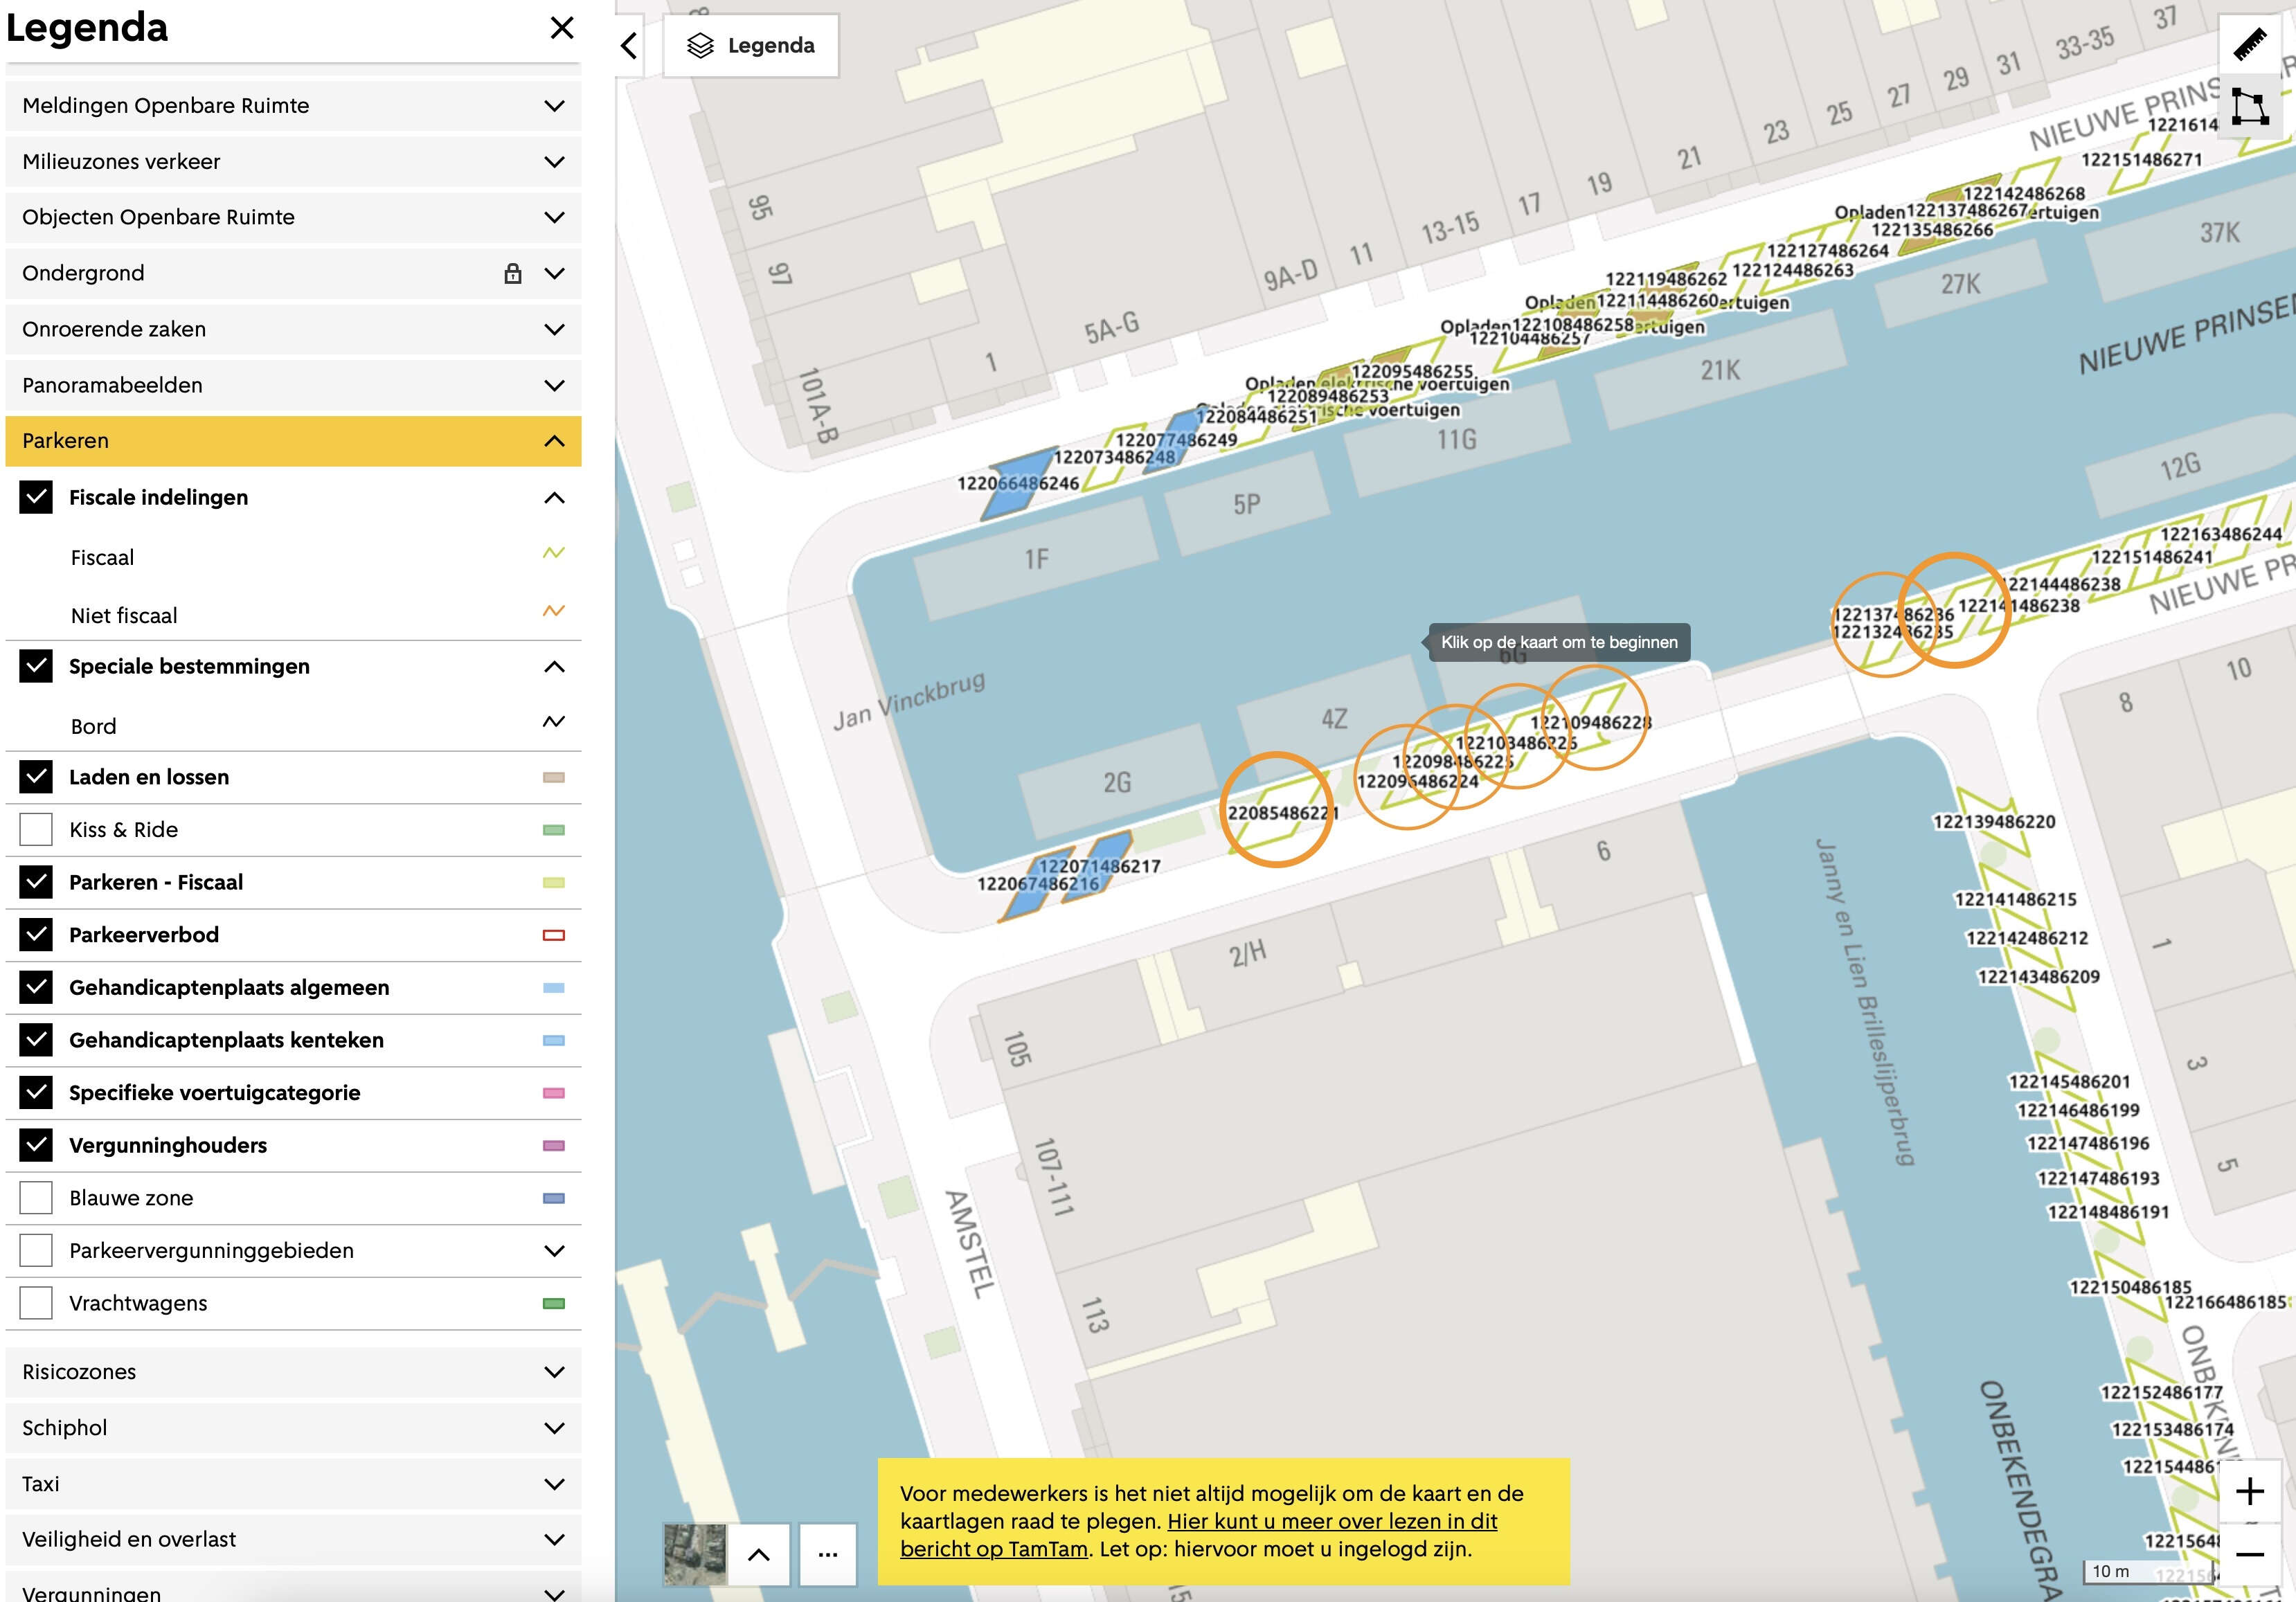The image size is (2296, 1602).
Task: Click the lock icon beside Ondergrond
Action: [x=513, y=273]
